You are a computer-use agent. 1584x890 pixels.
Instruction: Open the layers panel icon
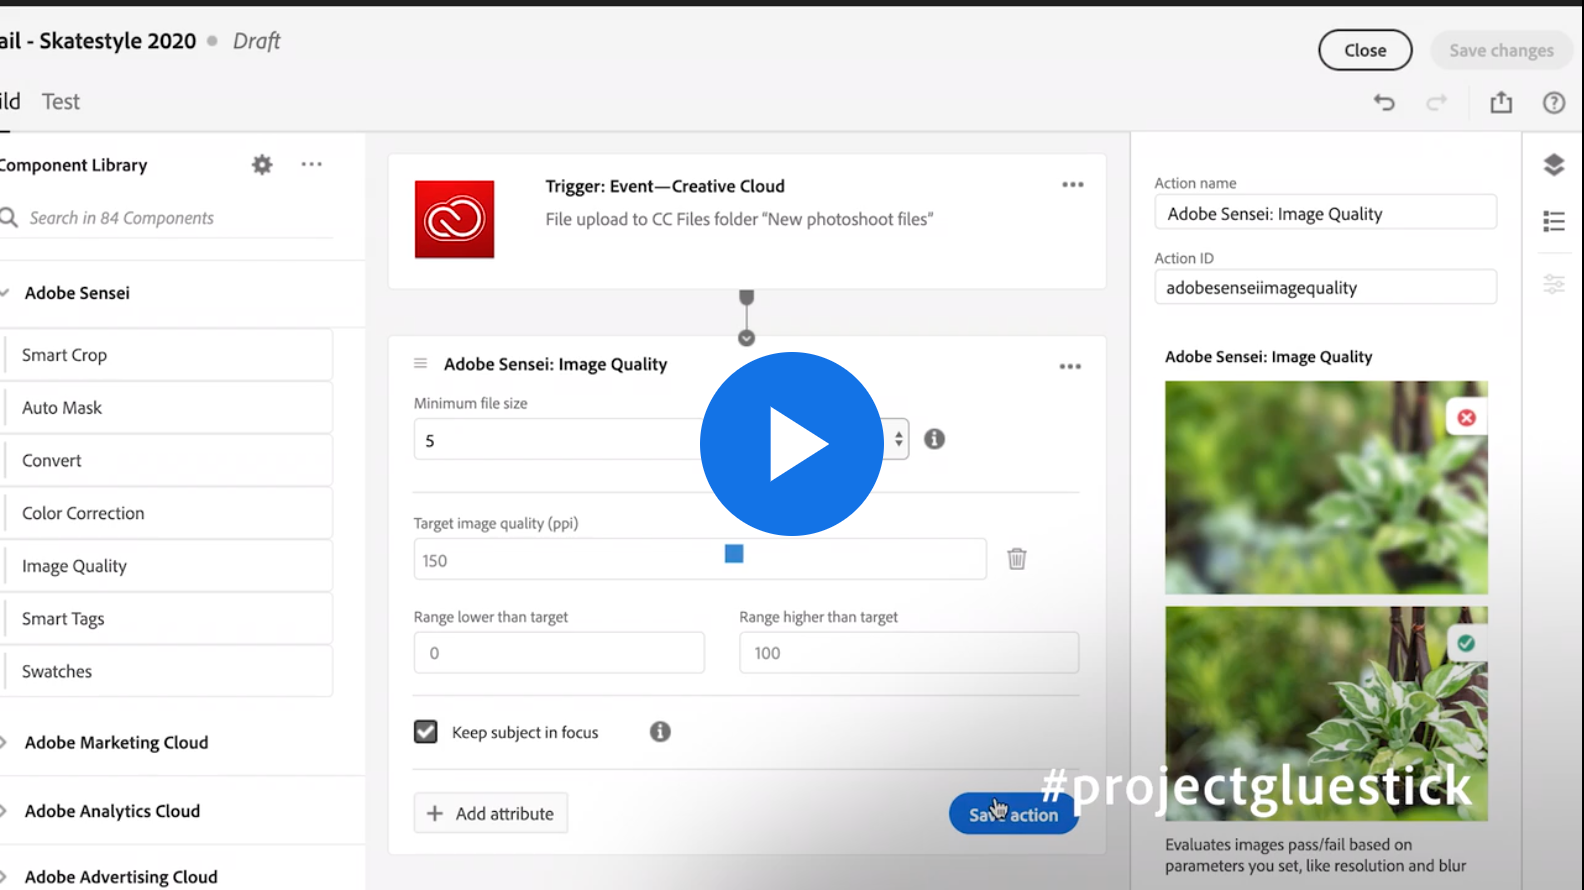(1554, 164)
